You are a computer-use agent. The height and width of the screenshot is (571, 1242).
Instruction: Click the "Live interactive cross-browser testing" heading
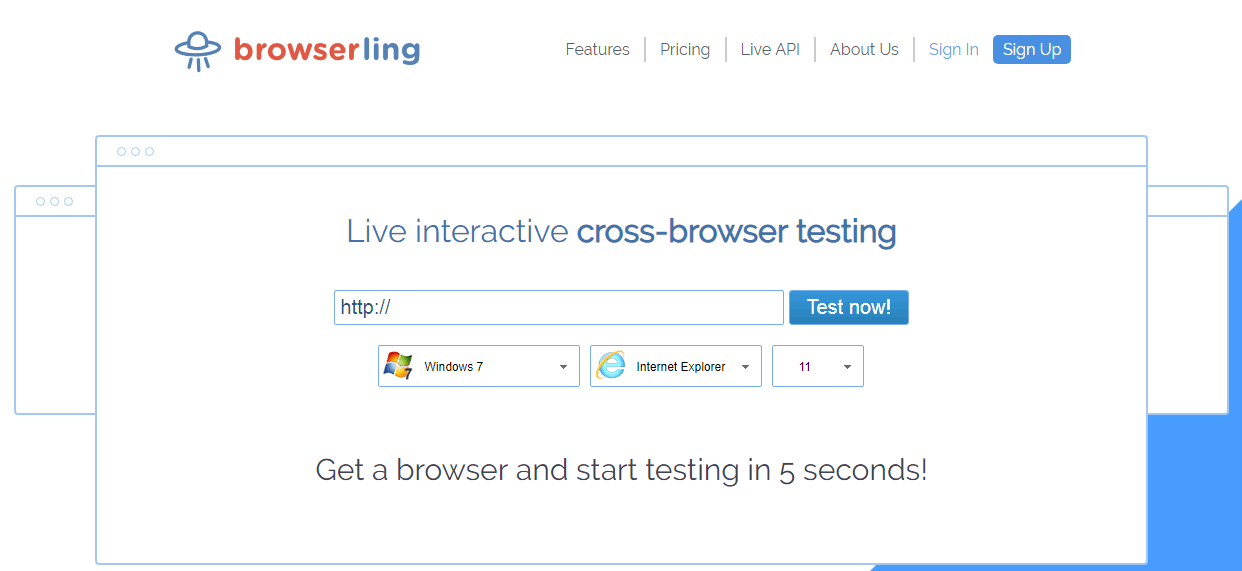[x=621, y=231]
